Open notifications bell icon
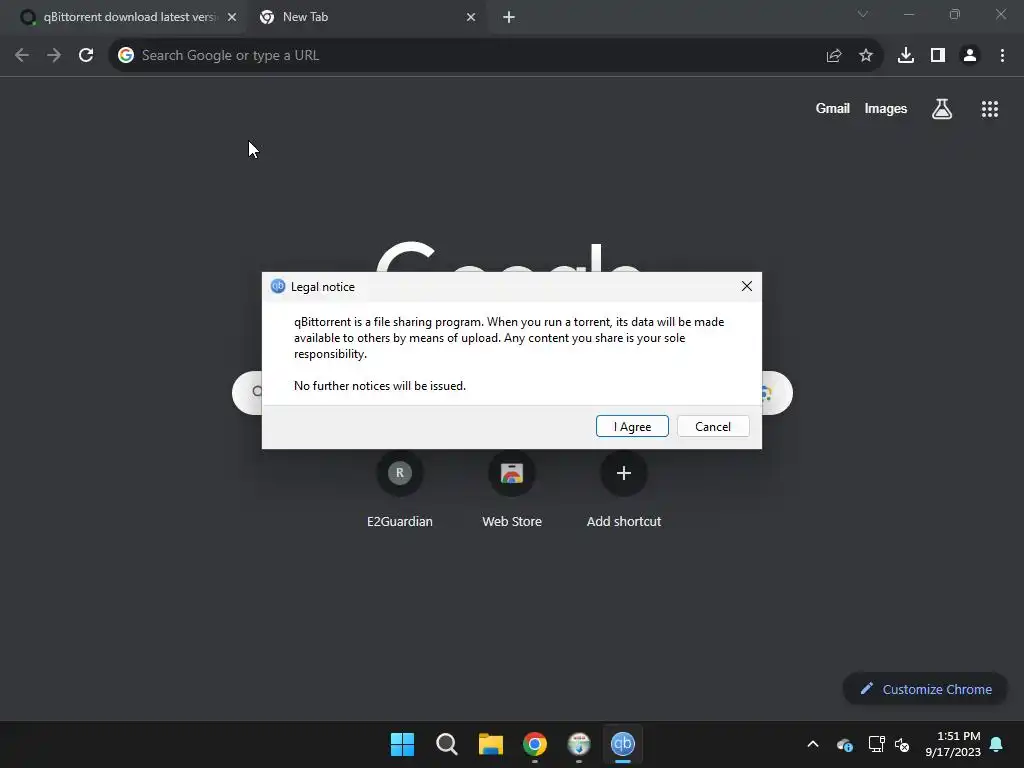 [996, 744]
